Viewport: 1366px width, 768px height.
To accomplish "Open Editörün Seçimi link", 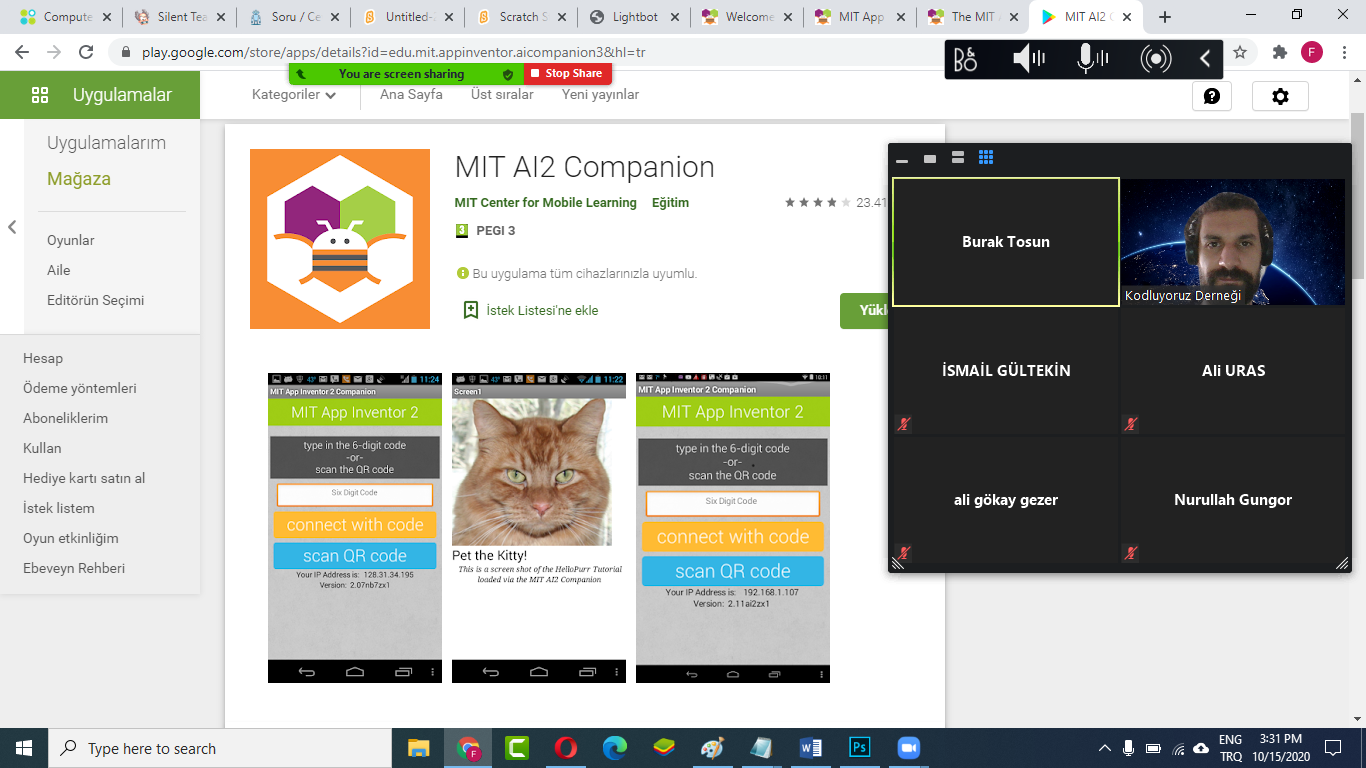I will [96, 300].
